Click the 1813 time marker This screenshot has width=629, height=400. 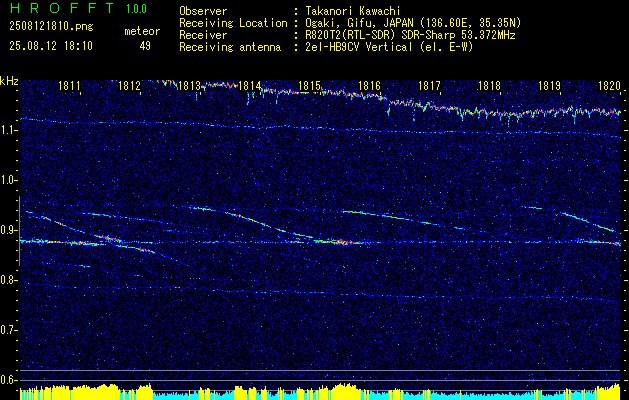189,85
